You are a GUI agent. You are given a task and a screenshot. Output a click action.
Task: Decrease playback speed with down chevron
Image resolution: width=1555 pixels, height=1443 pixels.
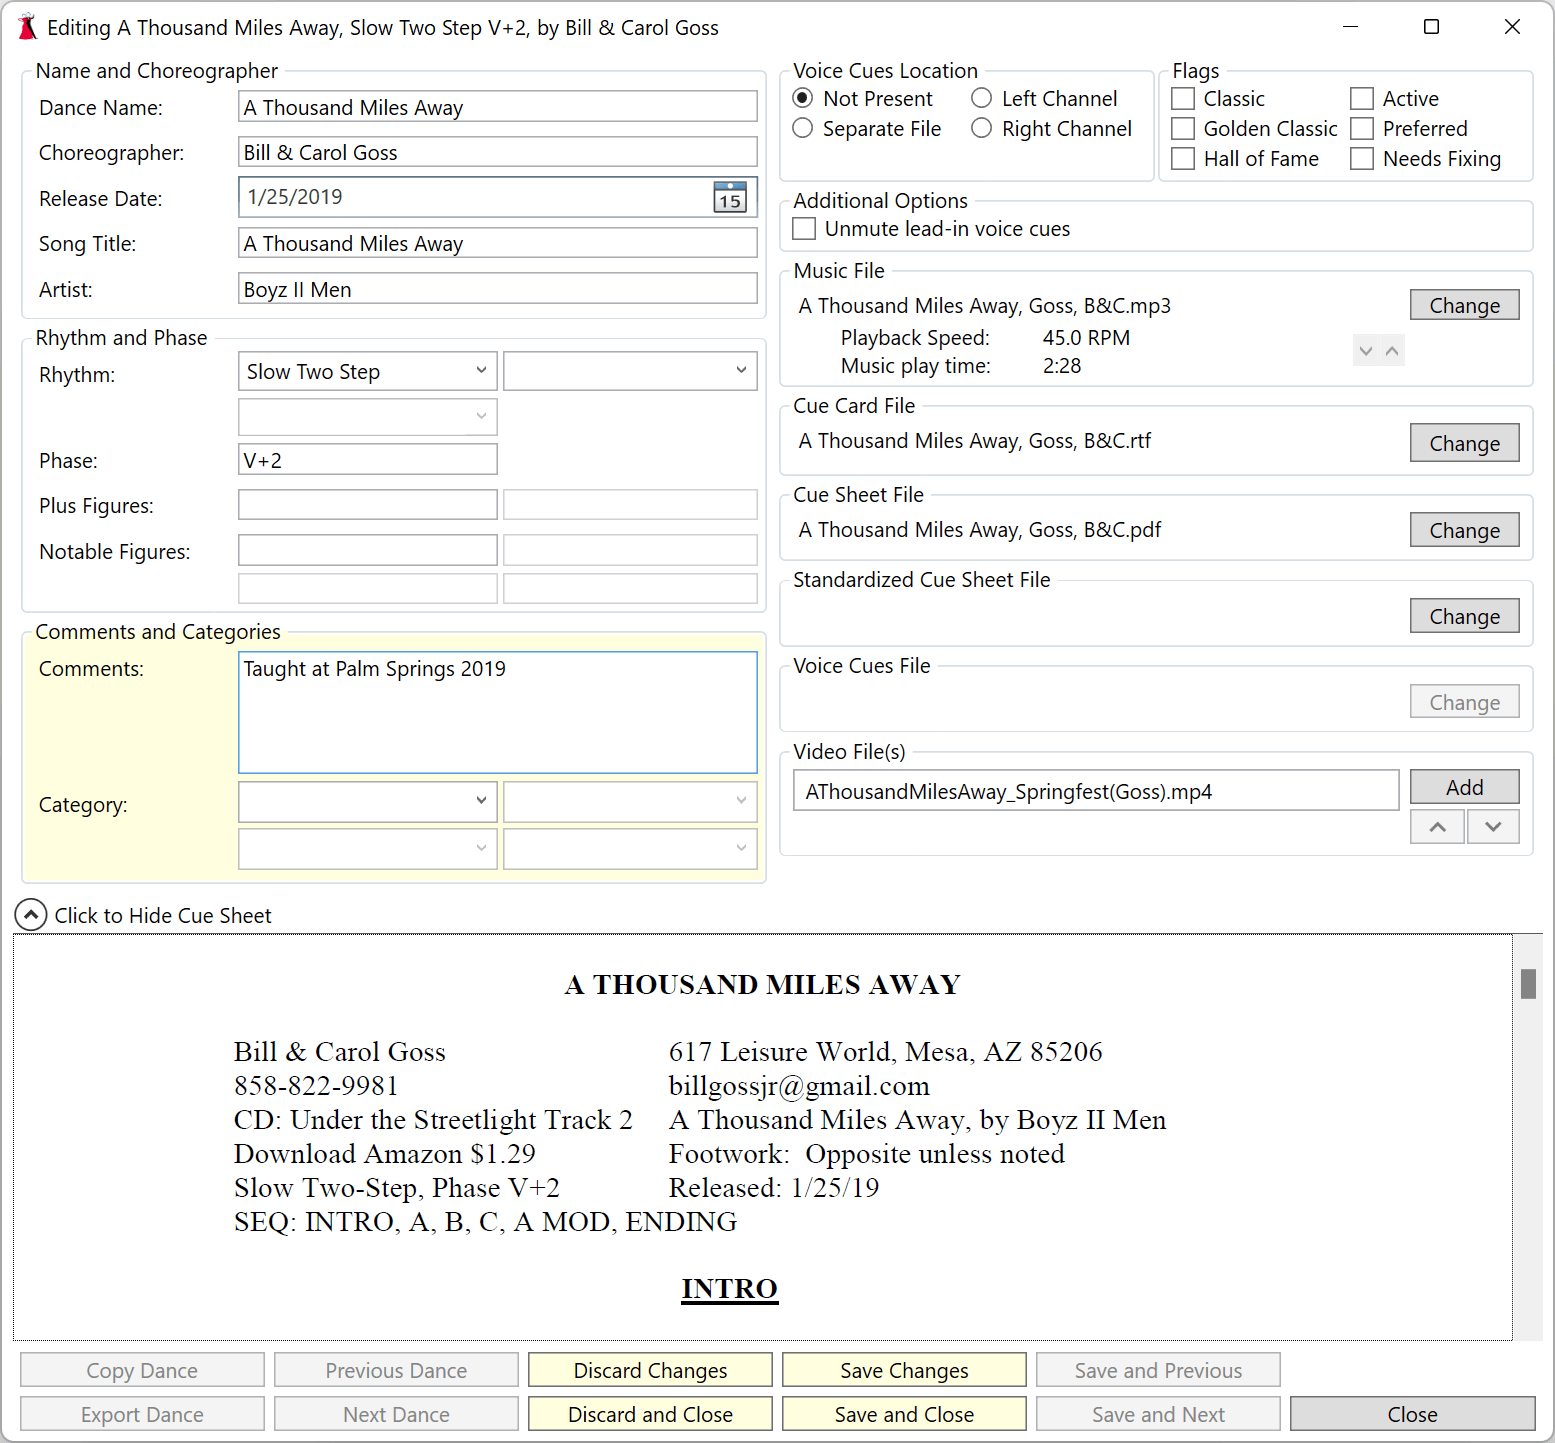(x=1365, y=351)
